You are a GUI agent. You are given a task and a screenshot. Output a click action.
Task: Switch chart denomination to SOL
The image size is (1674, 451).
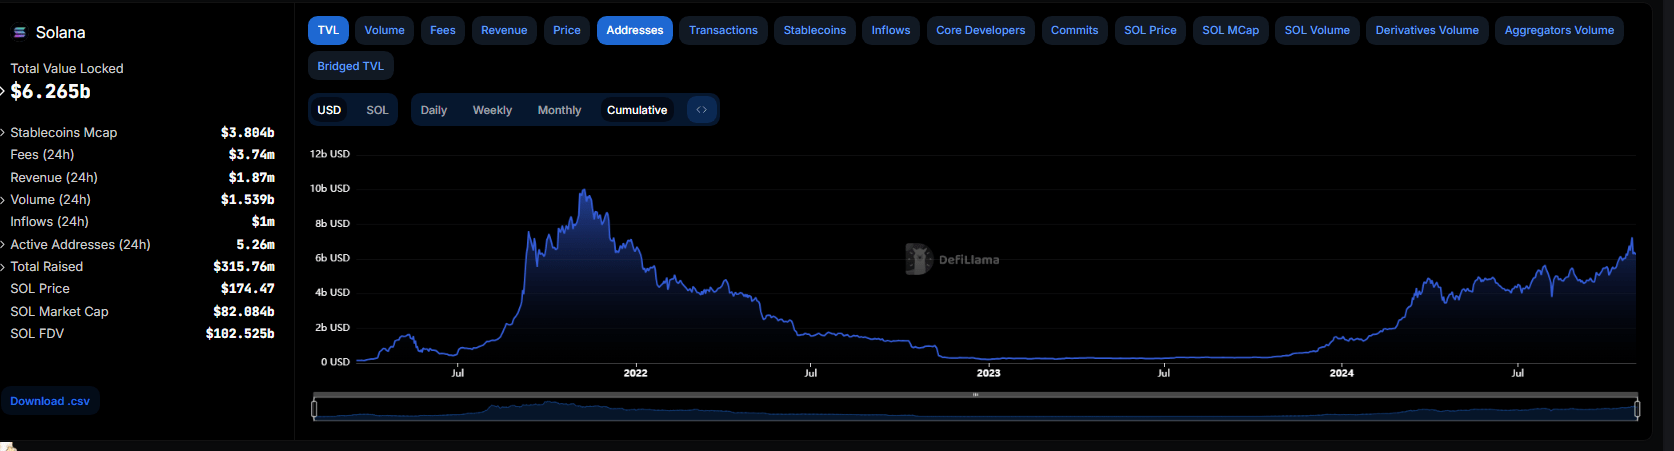pos(377,110)
